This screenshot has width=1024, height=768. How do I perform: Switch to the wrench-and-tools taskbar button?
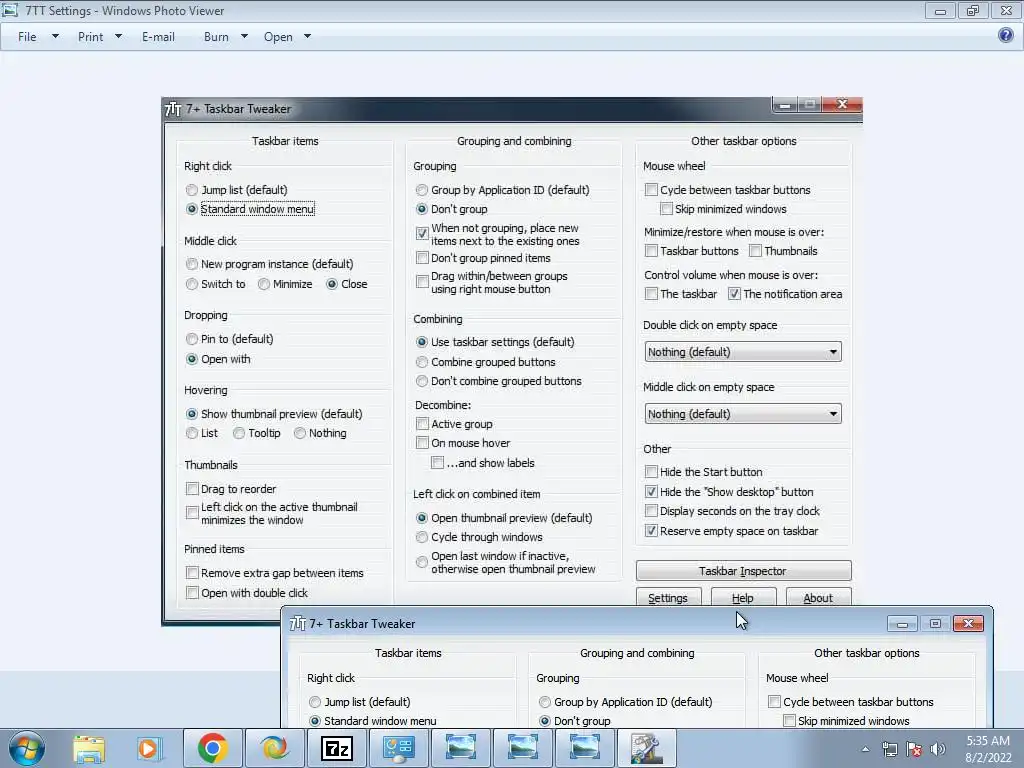[646, 748]
